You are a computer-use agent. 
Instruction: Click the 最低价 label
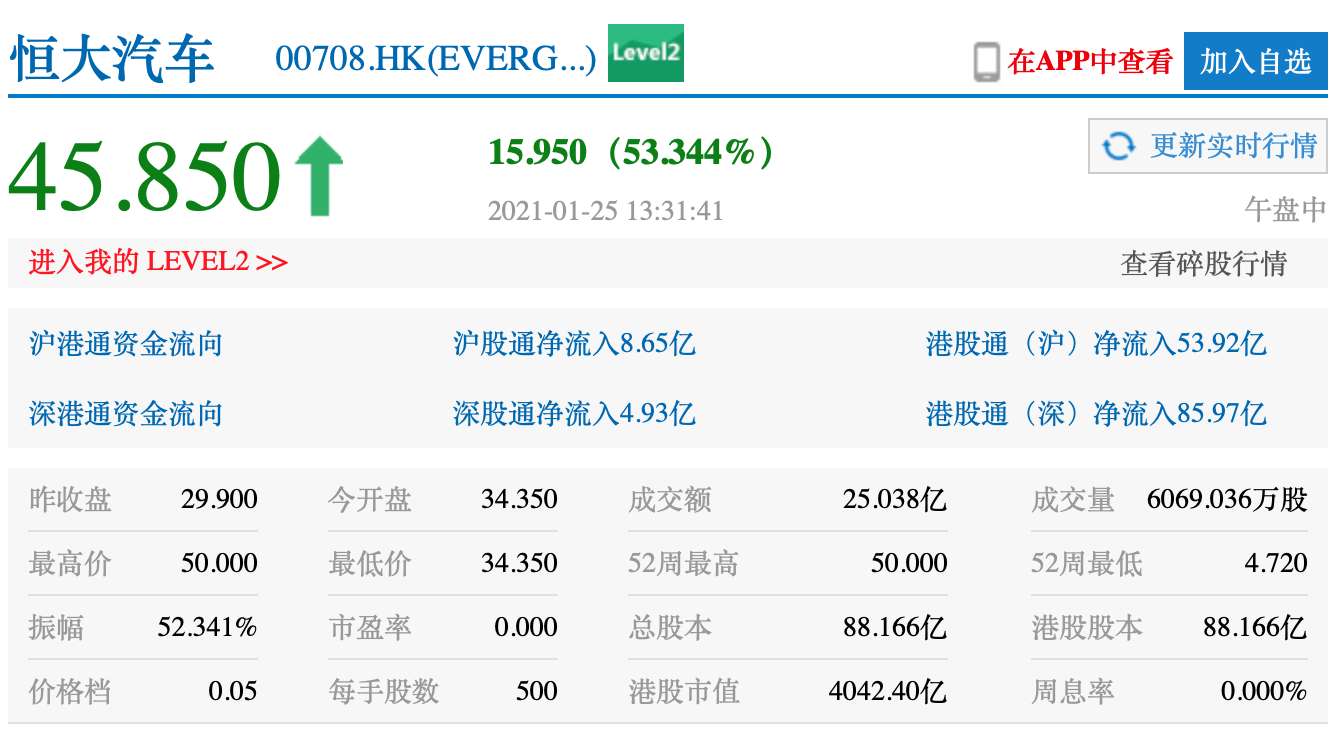point(370,563)
